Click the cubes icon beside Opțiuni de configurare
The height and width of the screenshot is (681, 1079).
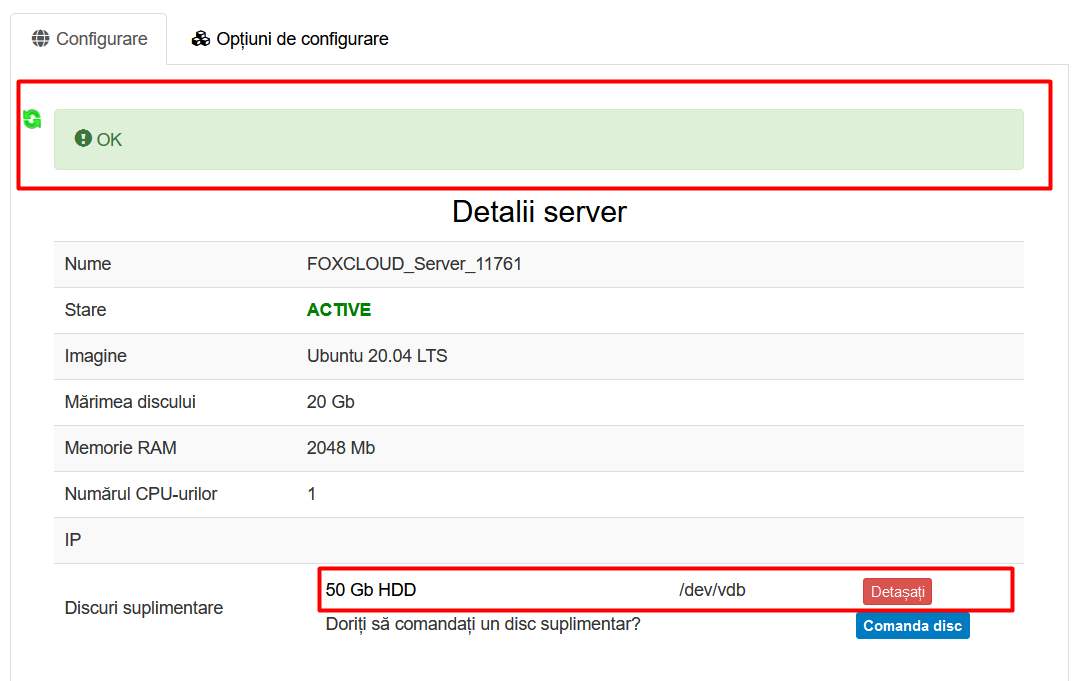[x=201, y=39]
